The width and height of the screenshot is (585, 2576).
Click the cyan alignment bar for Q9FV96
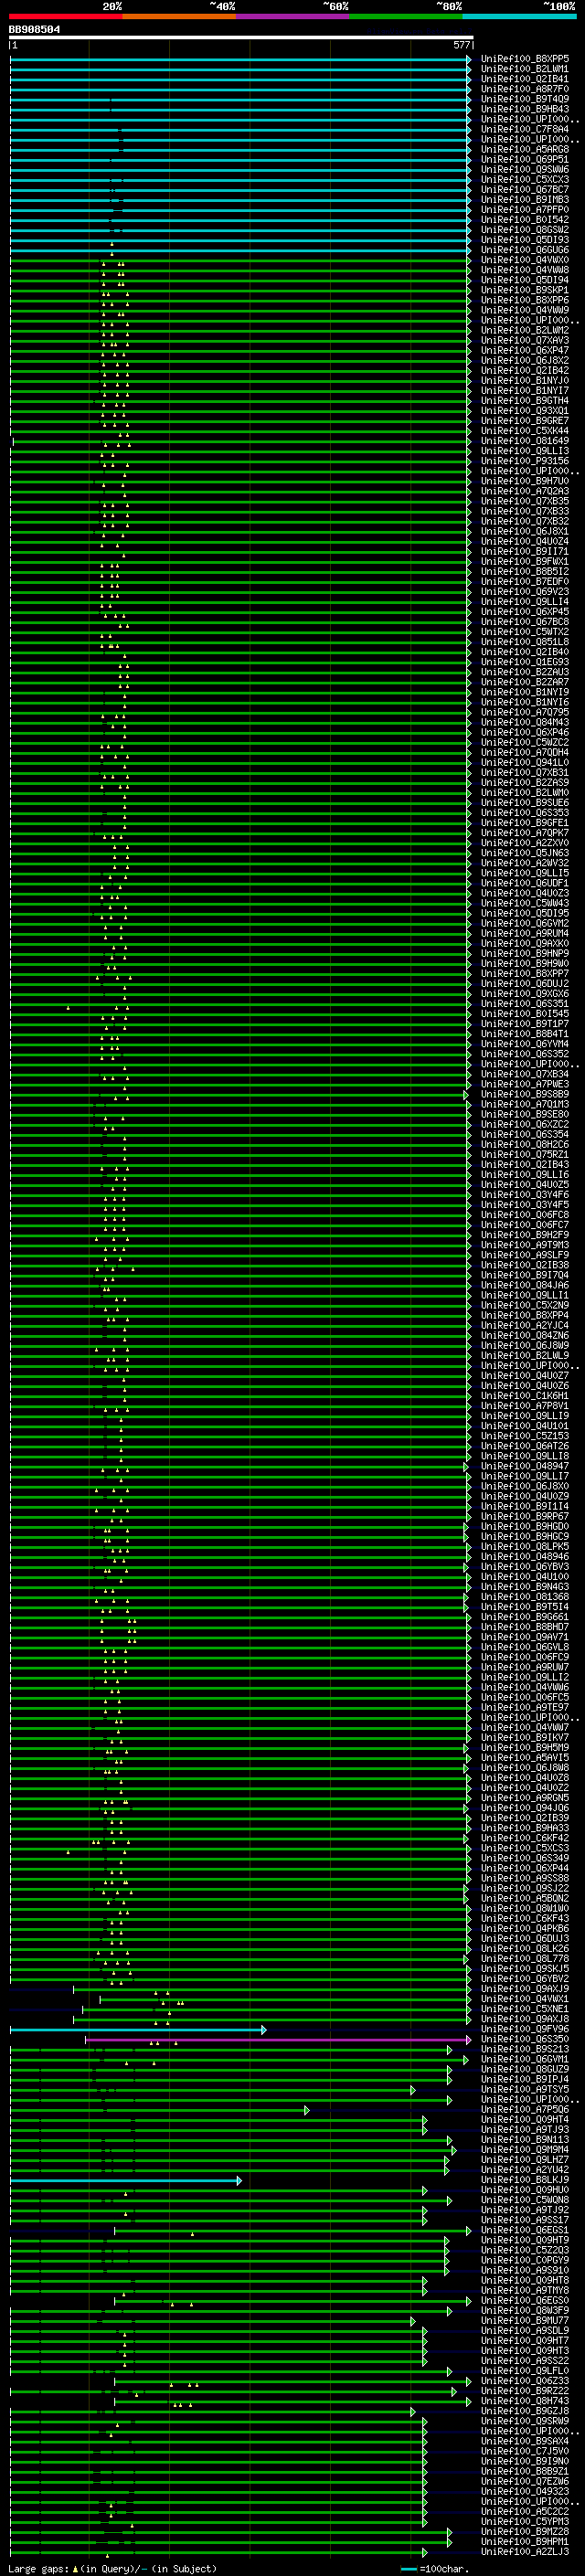(x=138, y=2029)
